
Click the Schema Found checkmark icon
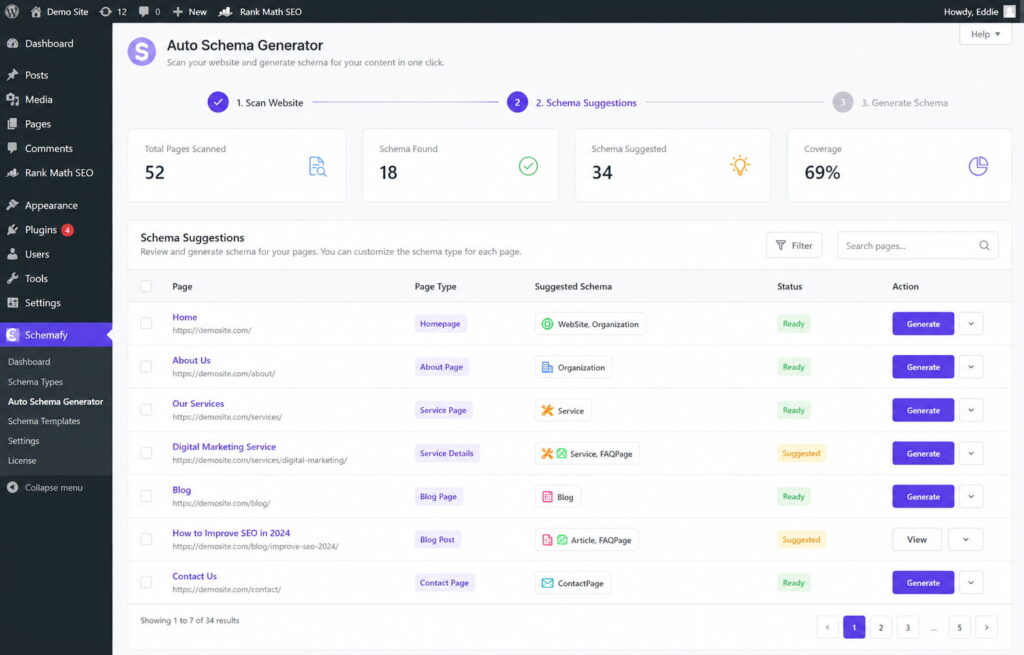(528, 166)
